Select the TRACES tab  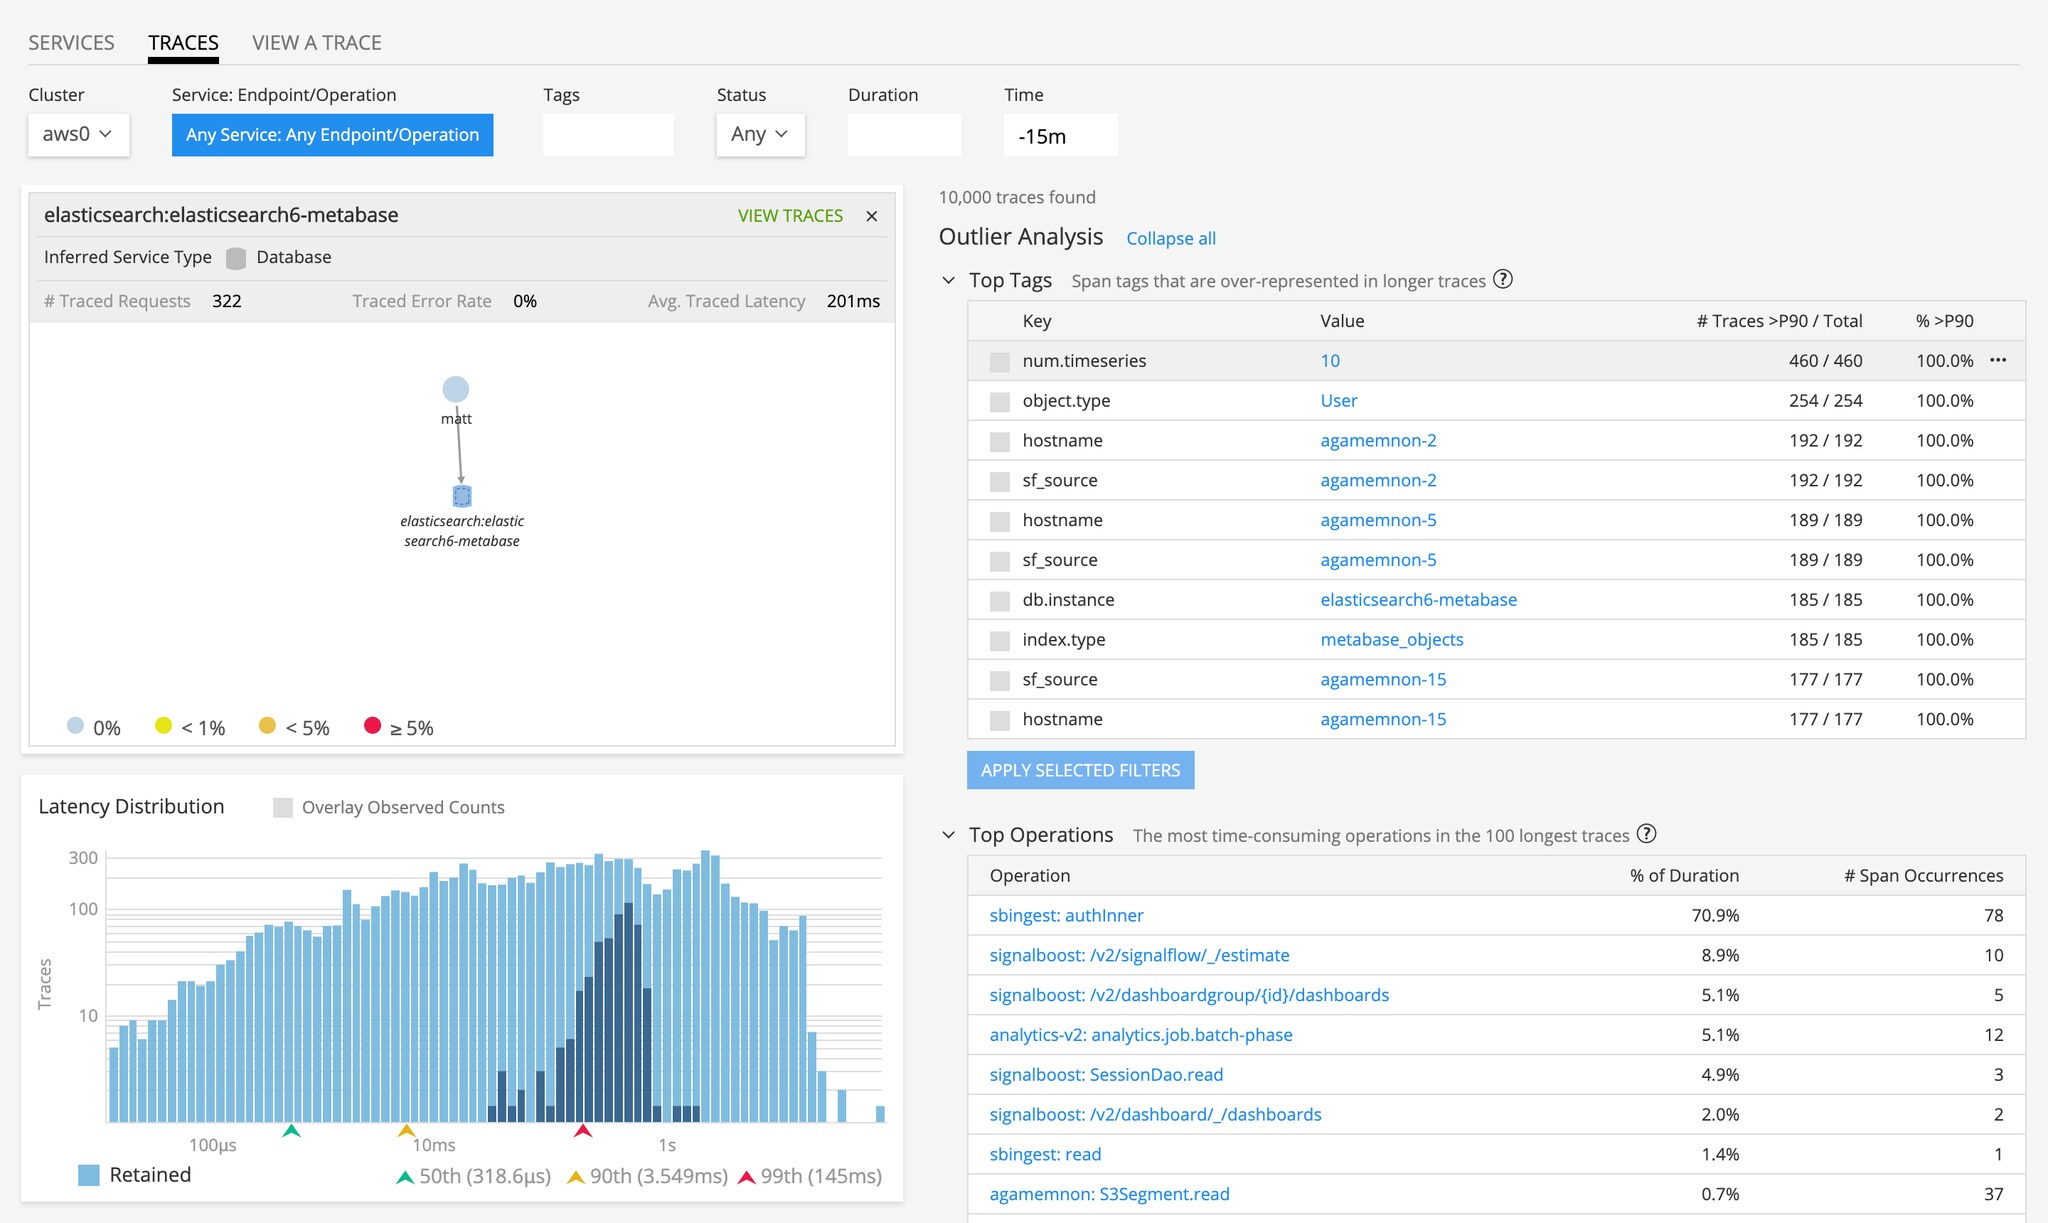coord(183,43)
